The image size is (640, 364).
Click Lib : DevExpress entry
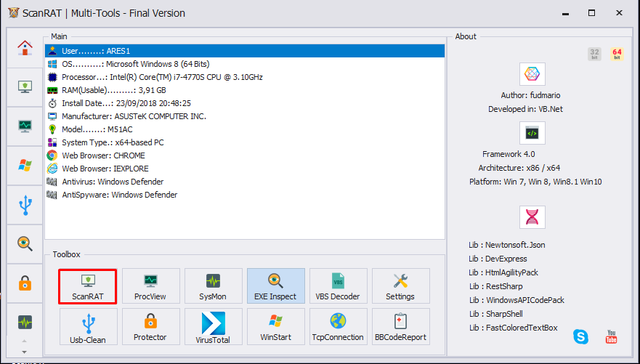[498, 259]
